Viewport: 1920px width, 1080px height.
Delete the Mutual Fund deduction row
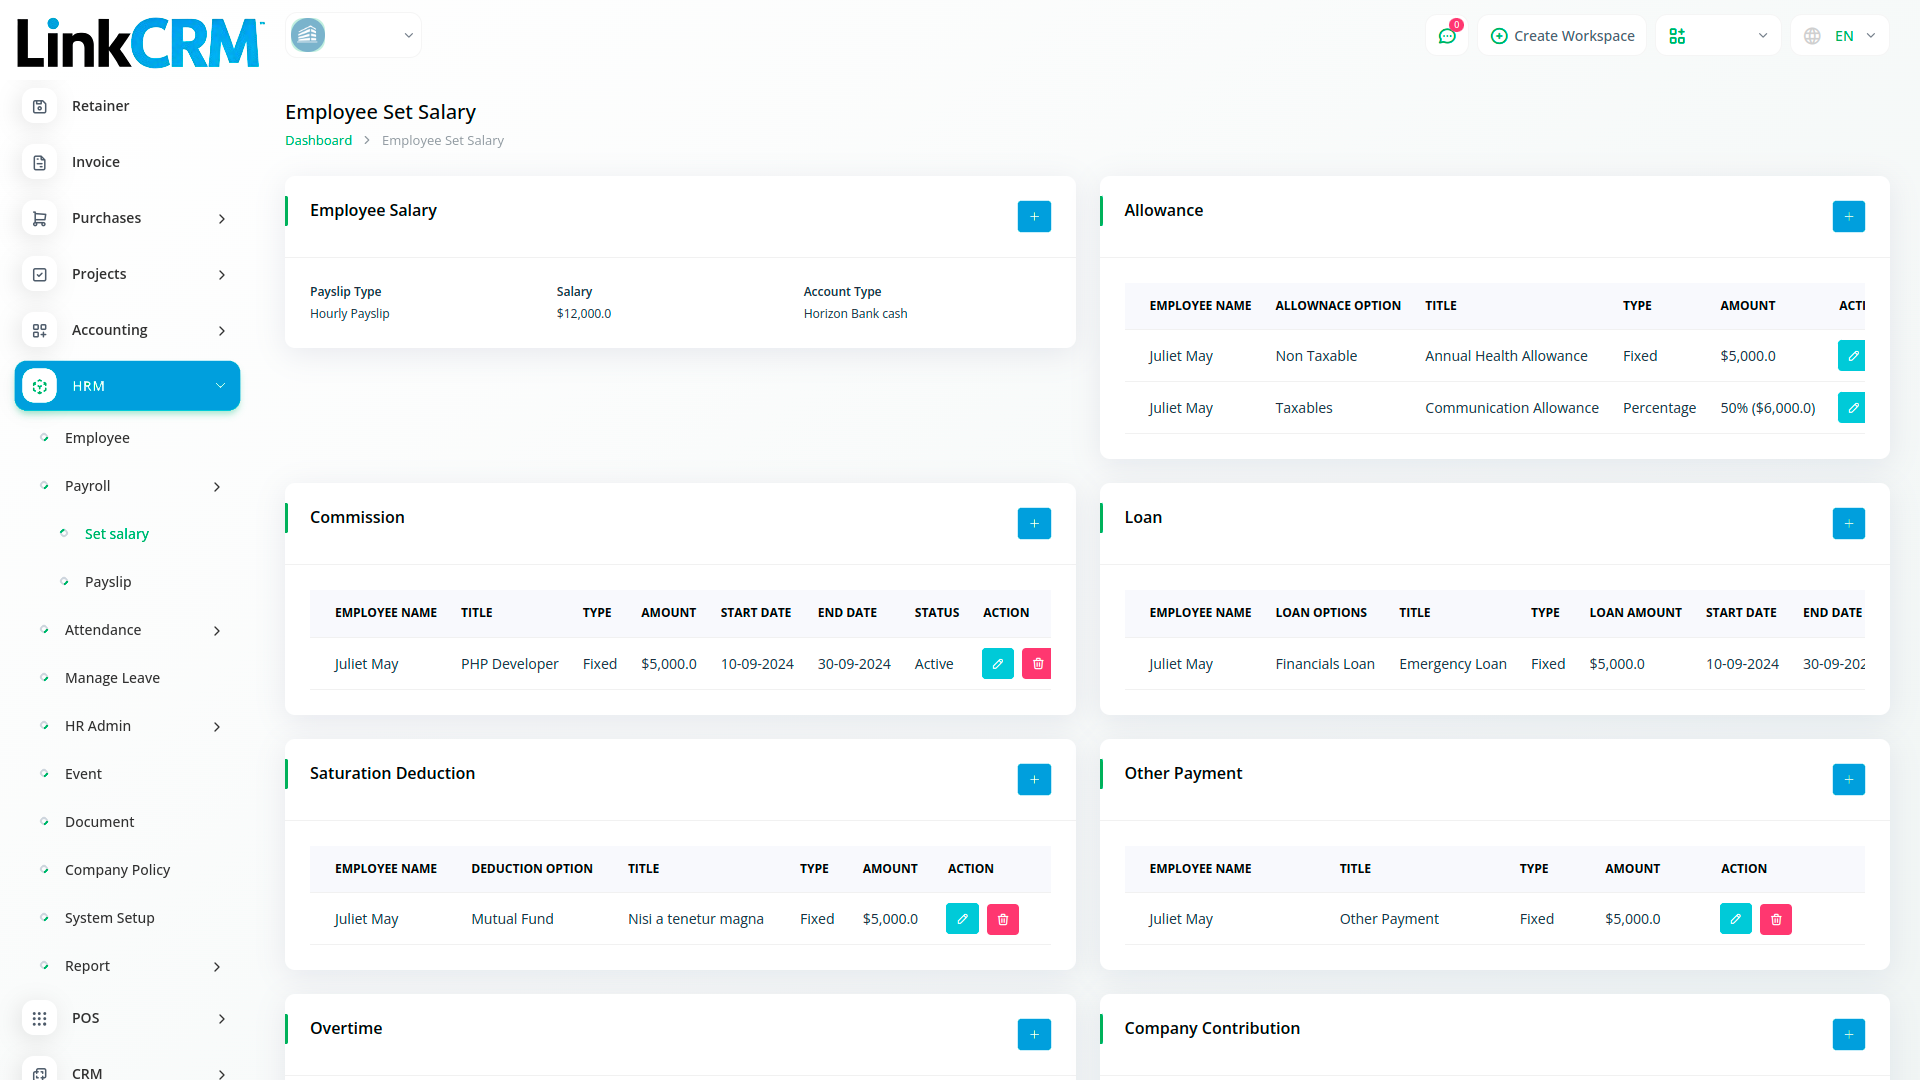tap(1002, 919)
